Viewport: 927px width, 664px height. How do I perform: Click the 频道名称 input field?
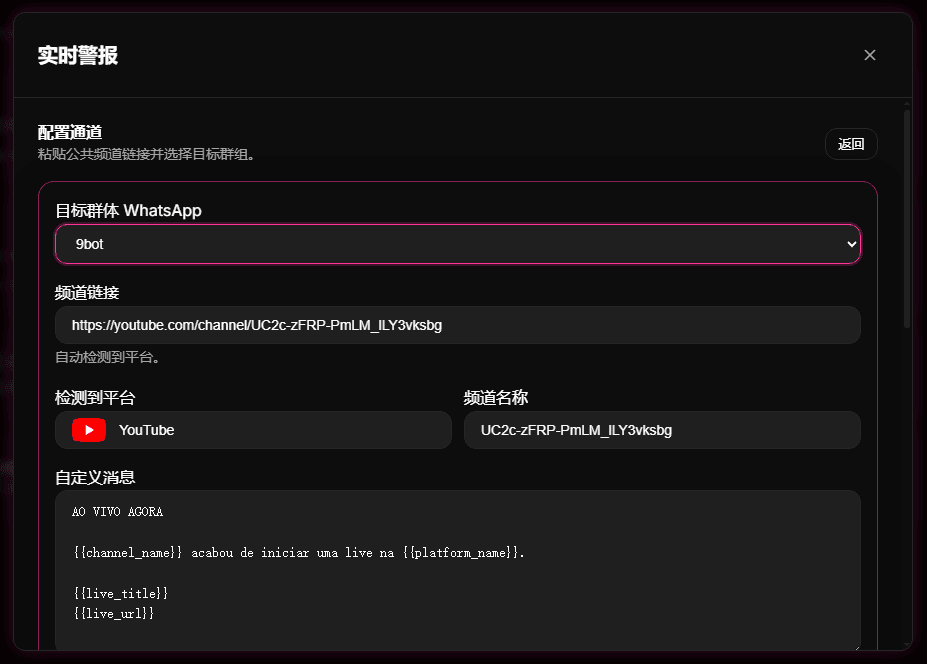[662, 430]
